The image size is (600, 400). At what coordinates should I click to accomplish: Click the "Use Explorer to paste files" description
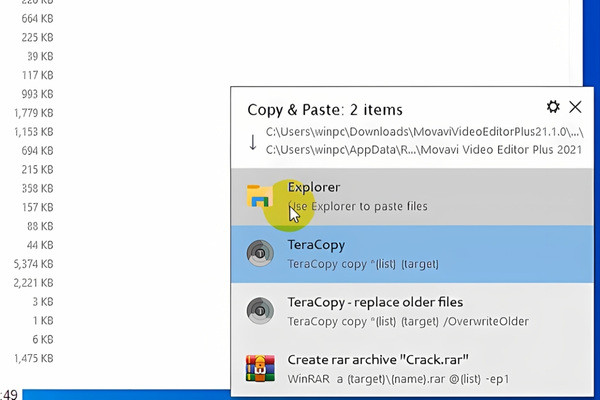357,207
